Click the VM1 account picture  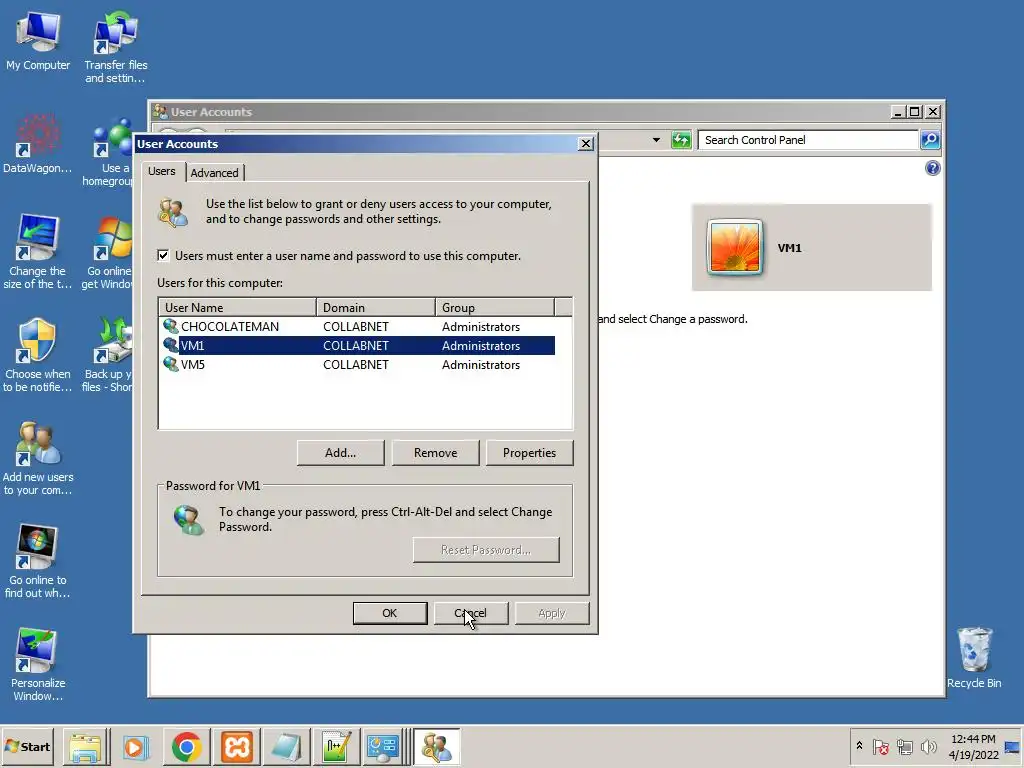click(735, 248)
